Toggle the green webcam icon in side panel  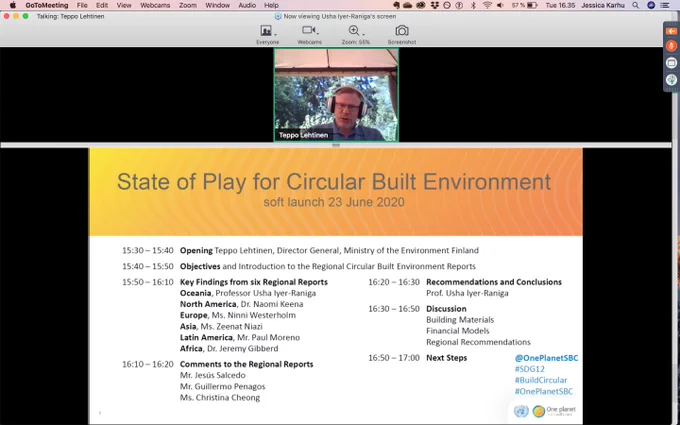click(x=671, y=80)
